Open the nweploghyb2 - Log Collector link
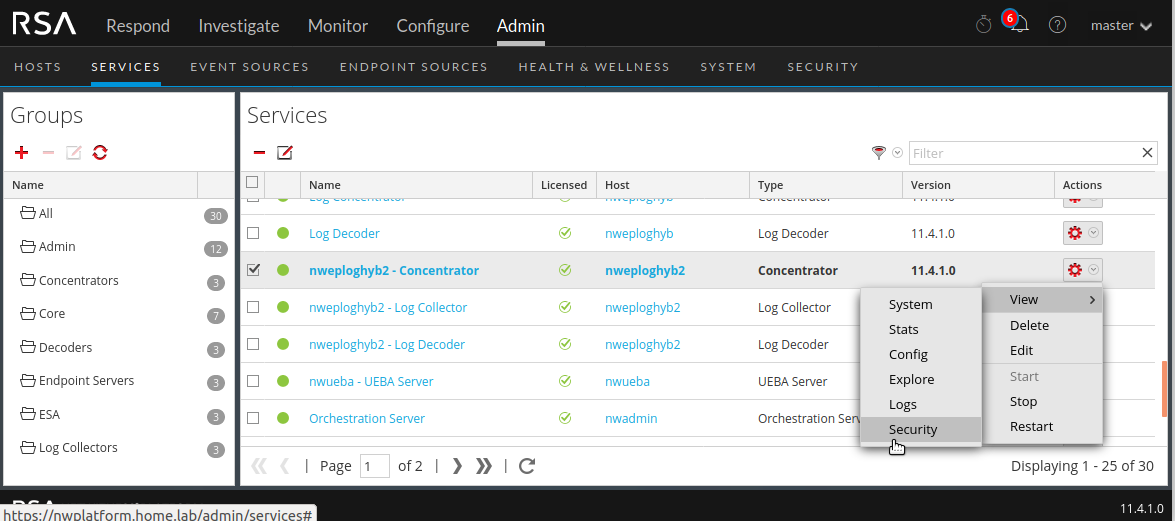Image resolution: width=1175 pixels, height=521 pixels. point(388,307)
